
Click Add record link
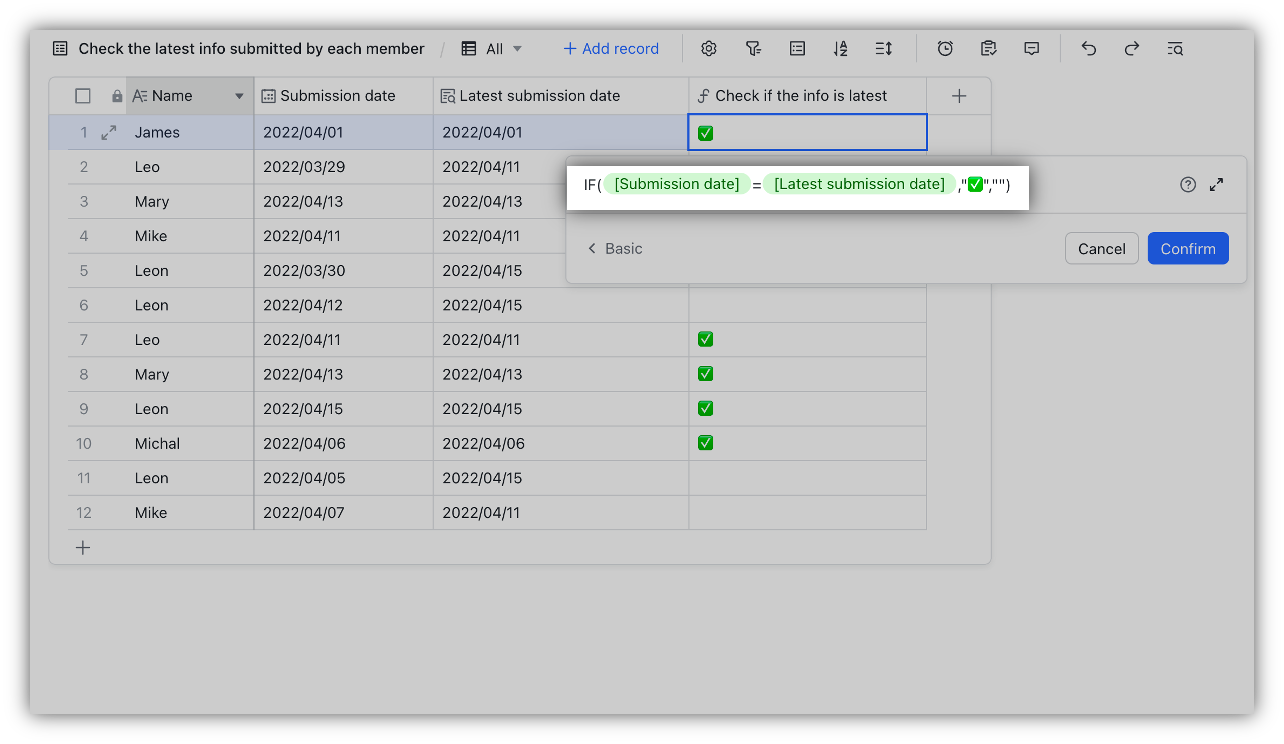tap(610, 49)
